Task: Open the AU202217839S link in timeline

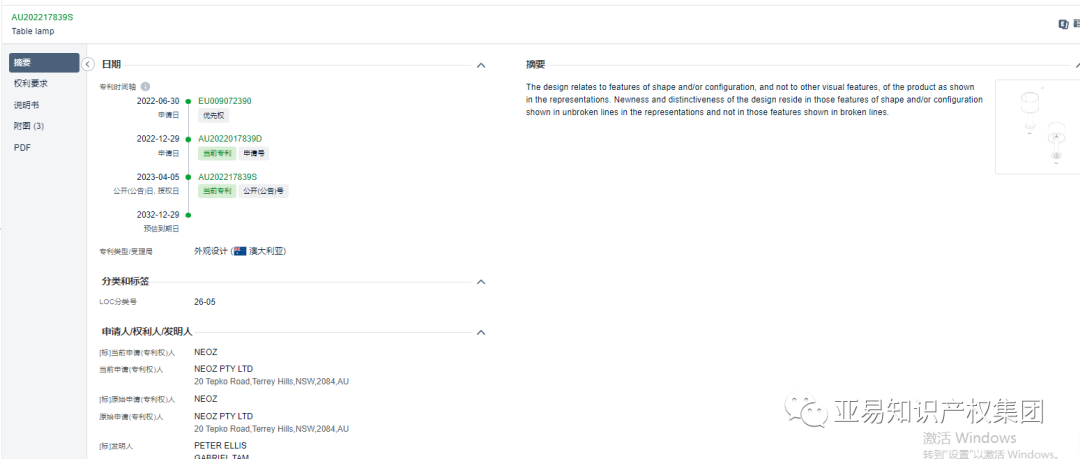Action: tap(227, 177)
